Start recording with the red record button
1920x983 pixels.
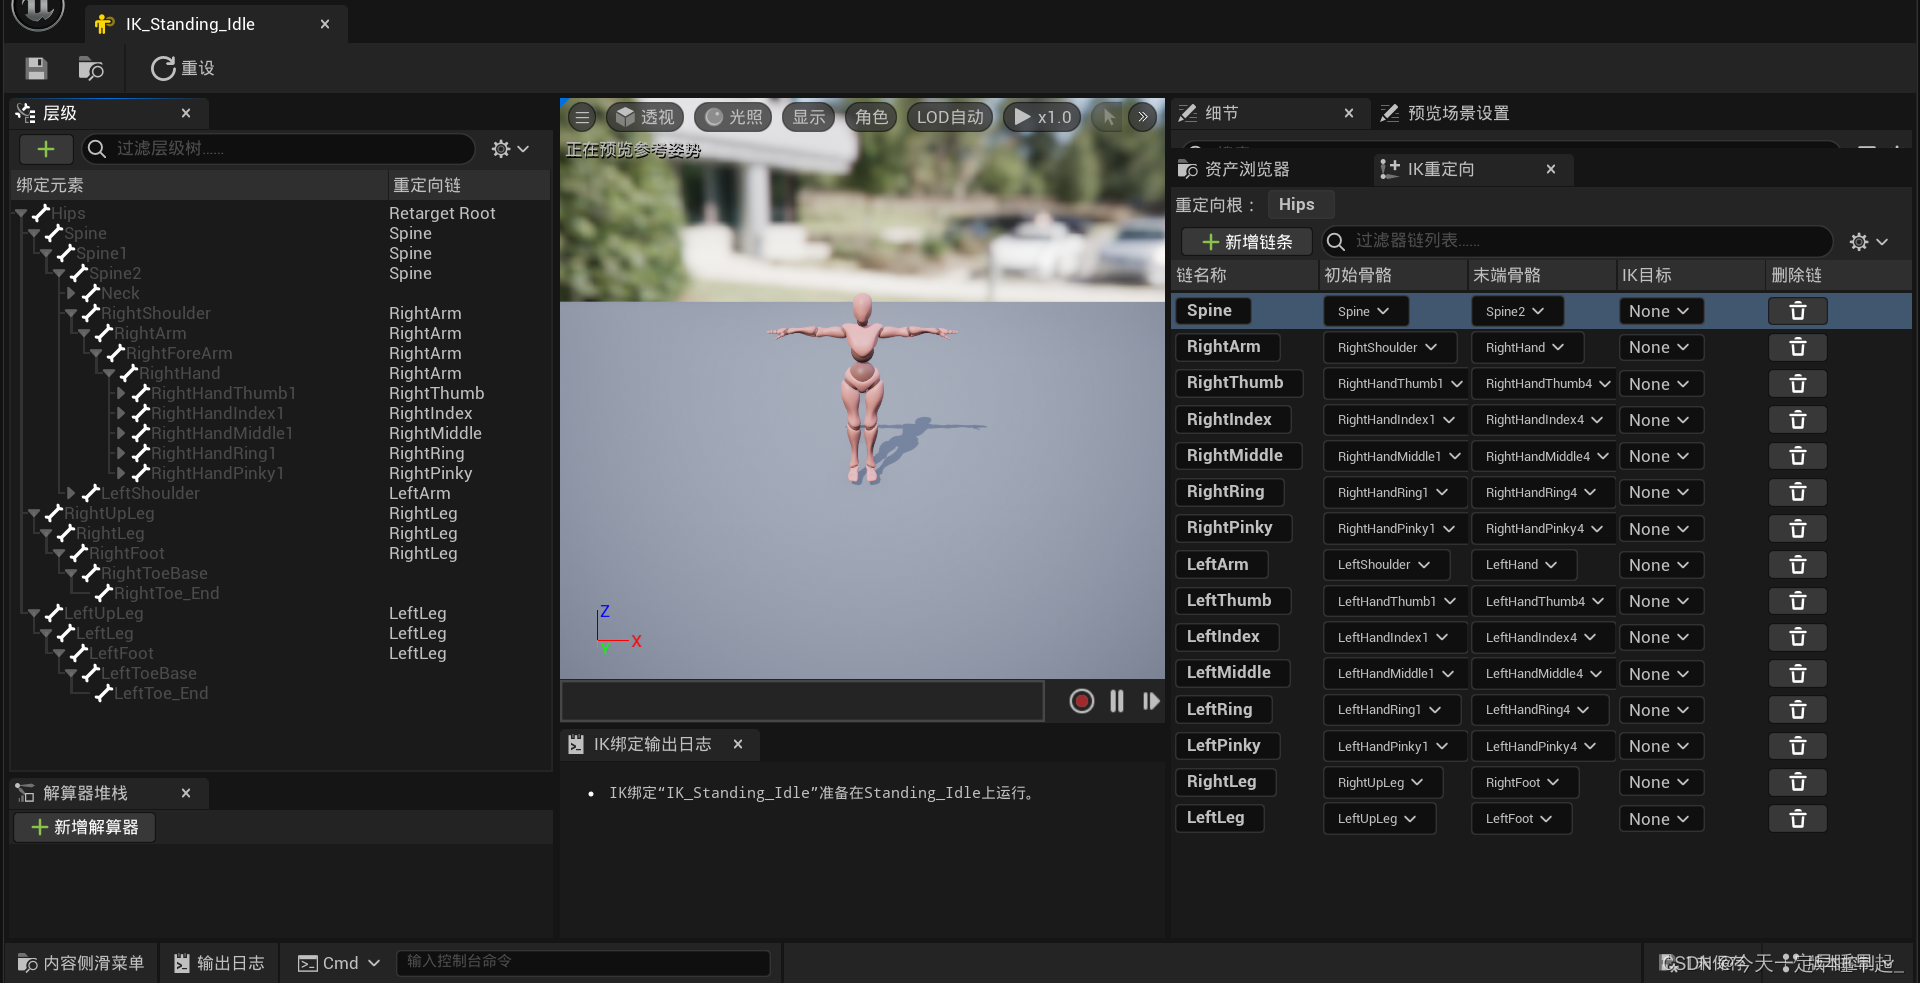tap(1081, 701)
